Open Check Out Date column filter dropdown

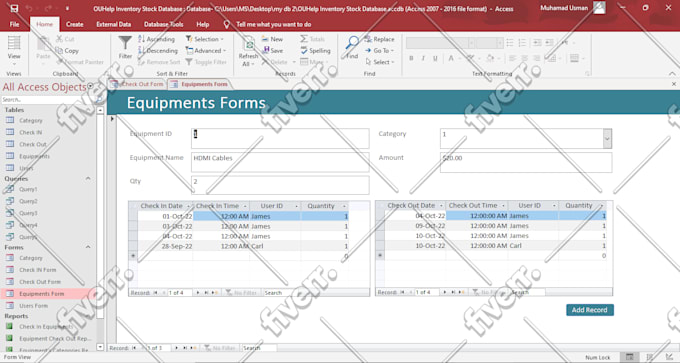[441, 206]
